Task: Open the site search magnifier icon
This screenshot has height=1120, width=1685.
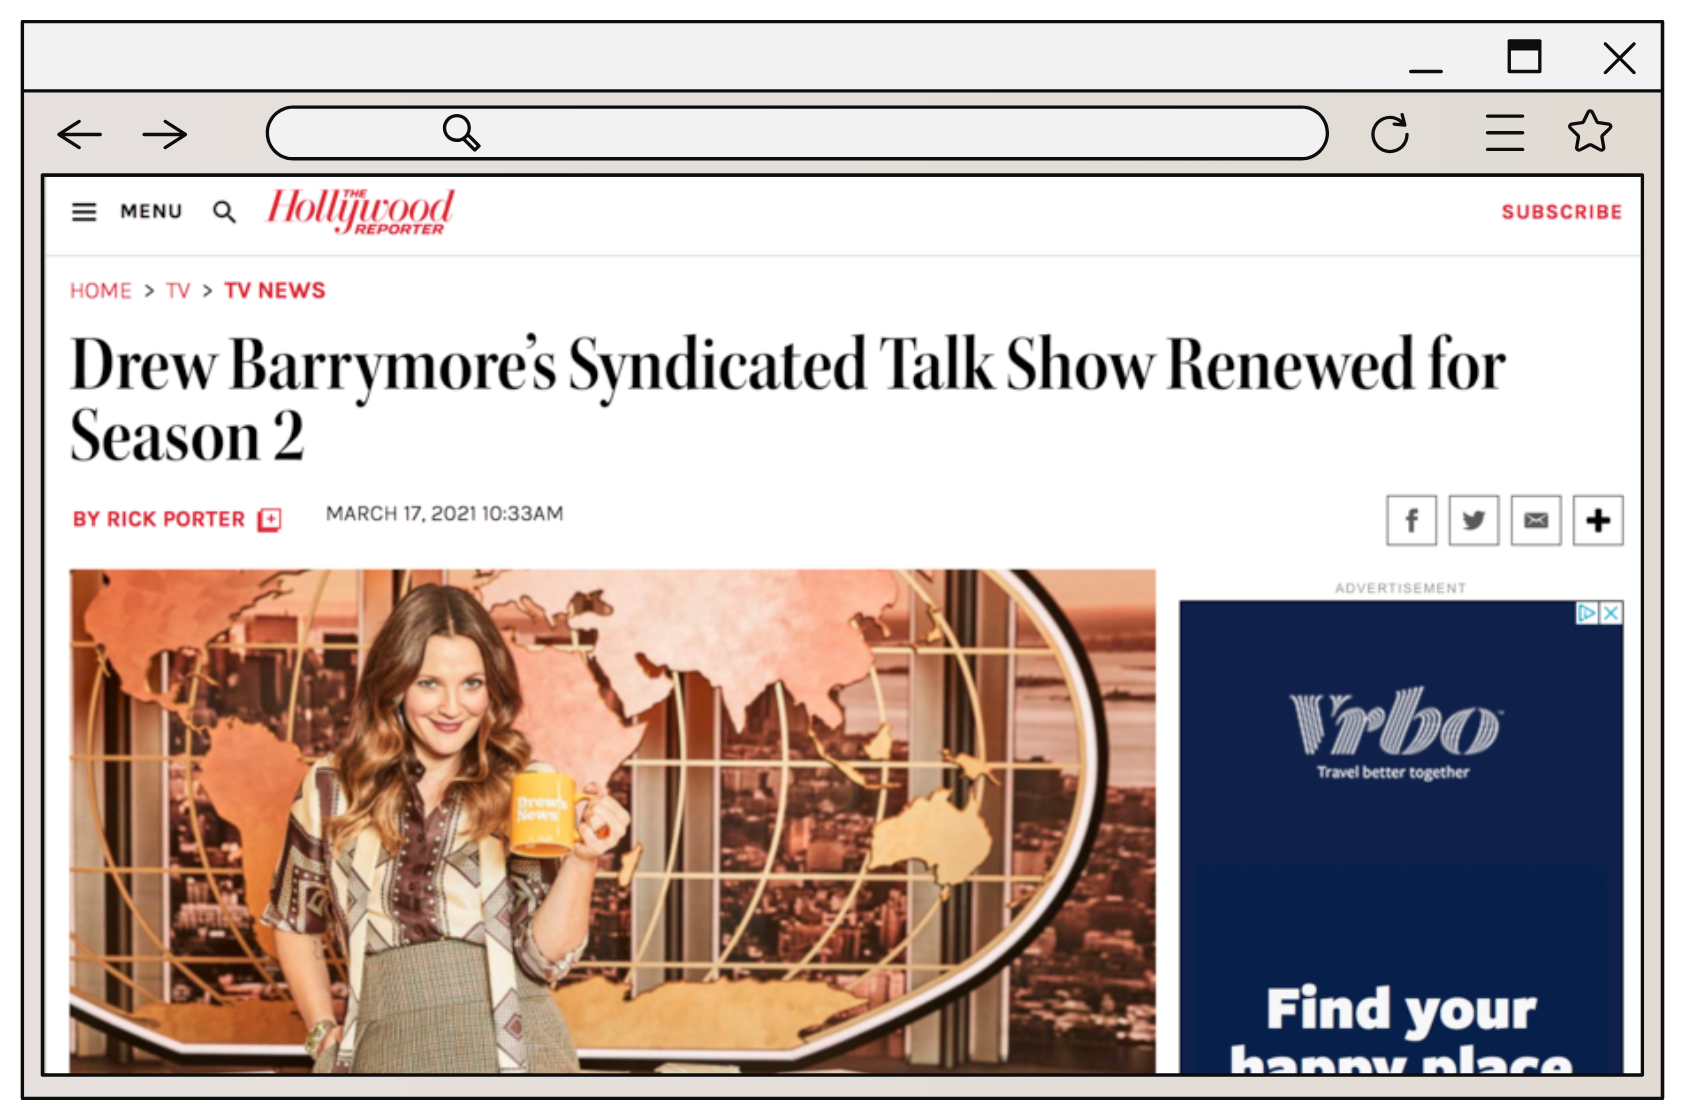Action: [x=225, y=212]
